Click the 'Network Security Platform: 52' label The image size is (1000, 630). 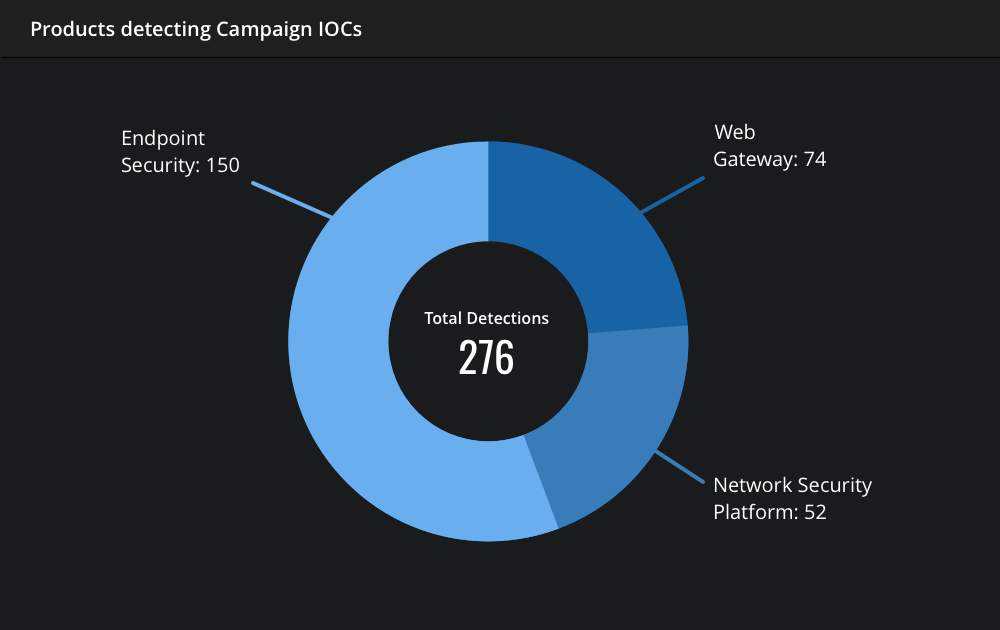(792, 499)
